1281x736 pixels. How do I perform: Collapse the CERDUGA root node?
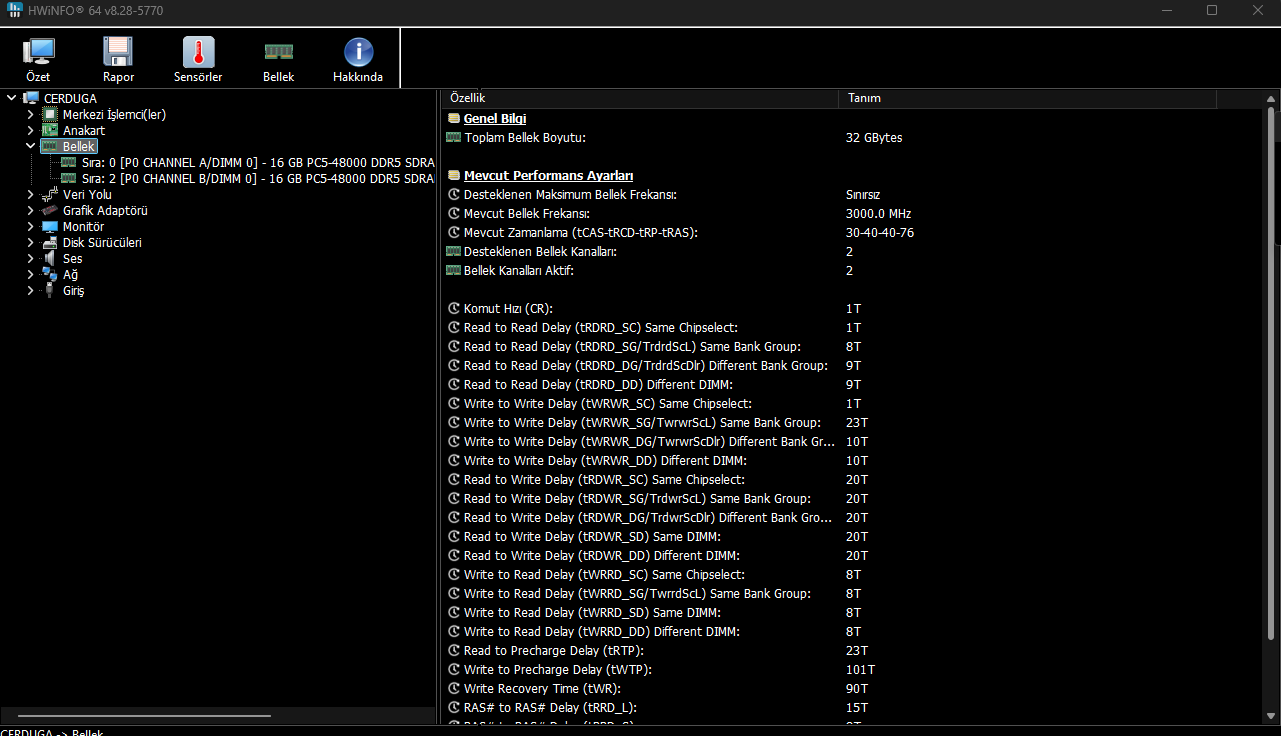pos(11,98)
